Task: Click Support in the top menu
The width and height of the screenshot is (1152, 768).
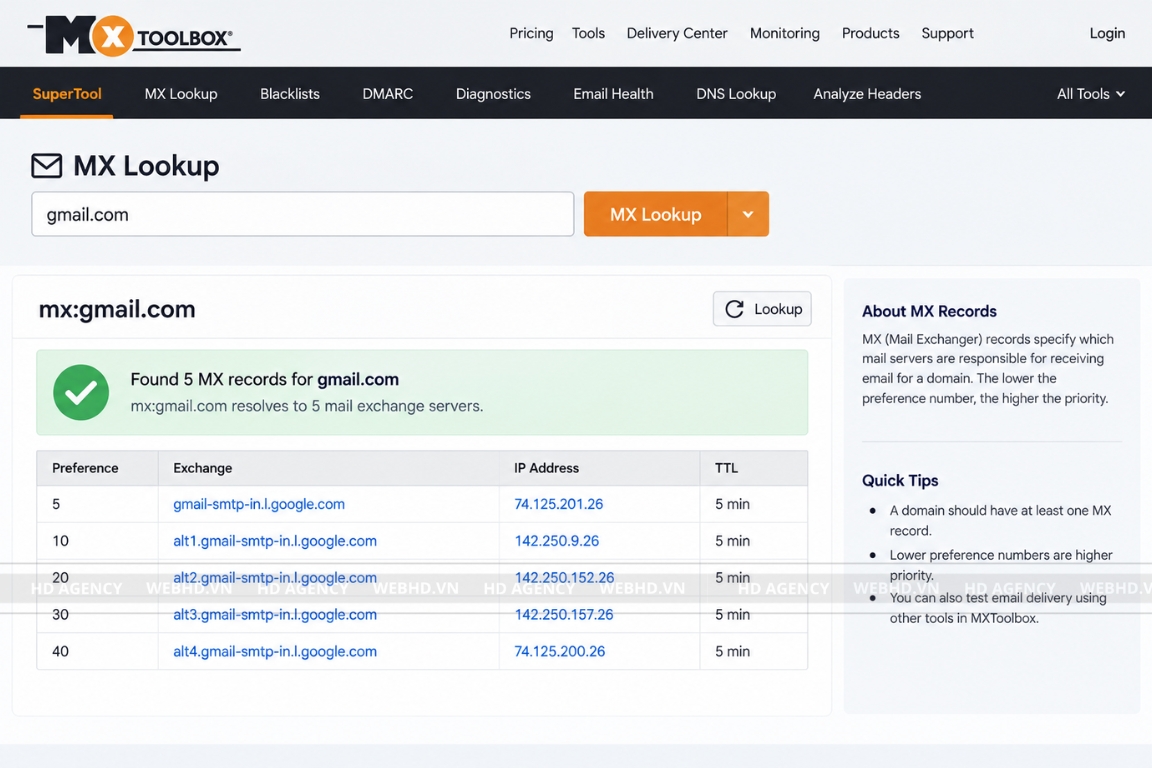Action: tap(947, 33)
